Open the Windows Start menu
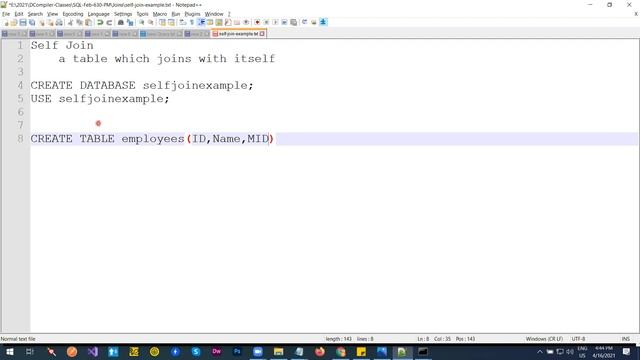This screenshot has height=360, width=640. [x=9, y=351]
